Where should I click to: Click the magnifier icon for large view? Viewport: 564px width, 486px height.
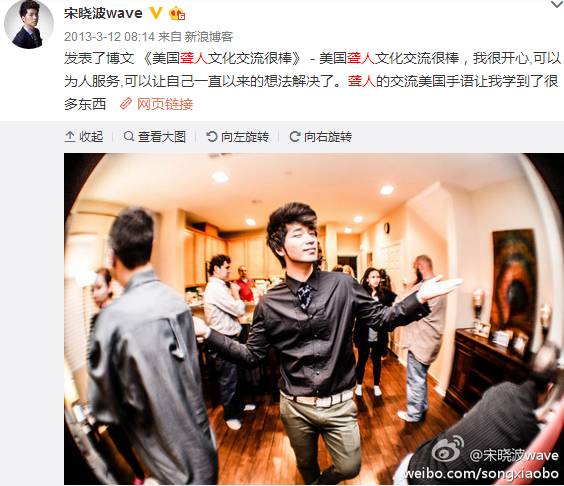pos(128,136)
